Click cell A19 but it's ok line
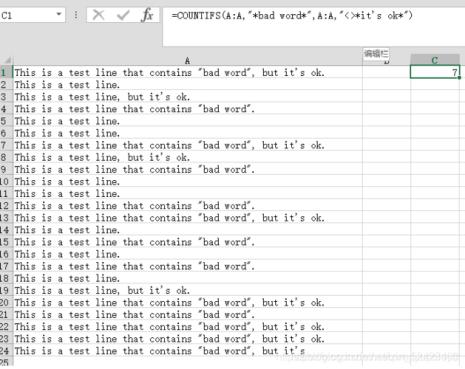This screenshot has width=465, height=369. [x=187, y=290]
